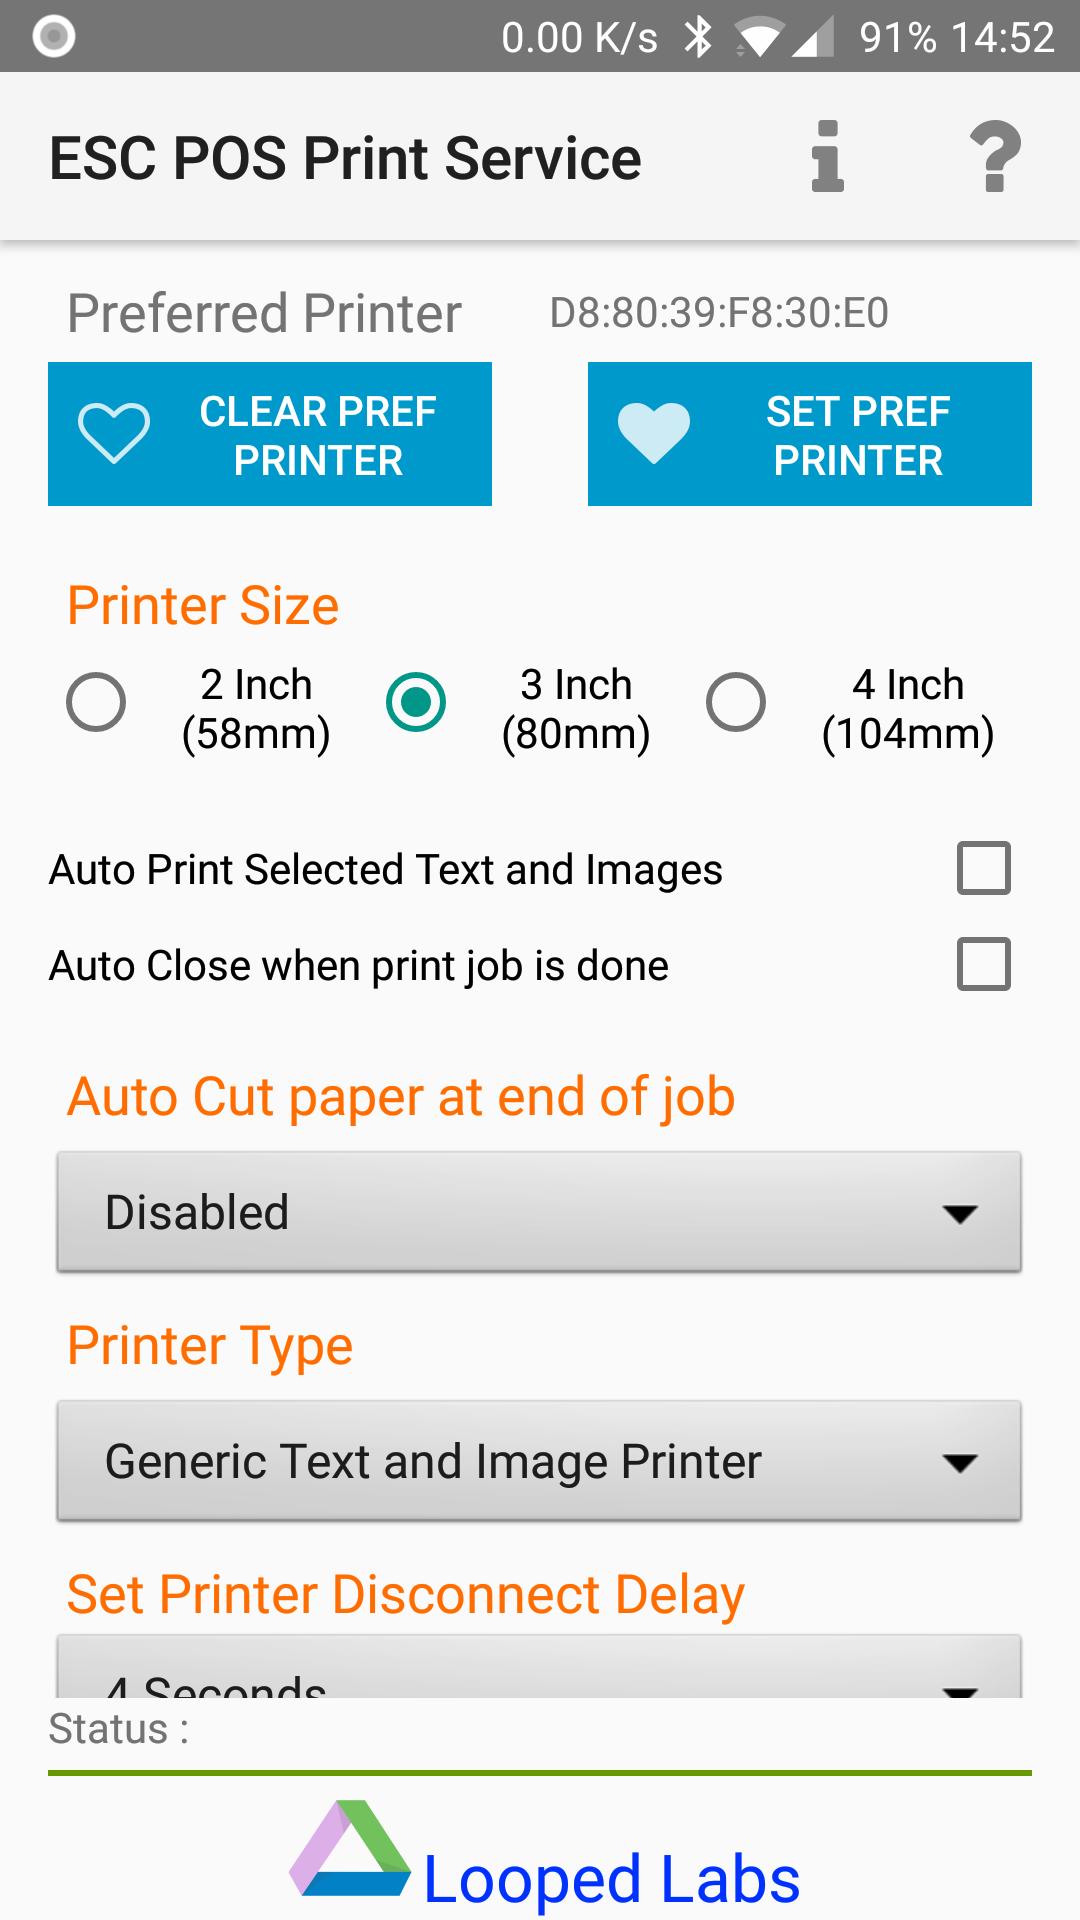Enable Auto Print Selected Text and Images
Image resolution: width=1080 pixels, height=1920 pixels.
coord(984,868)
